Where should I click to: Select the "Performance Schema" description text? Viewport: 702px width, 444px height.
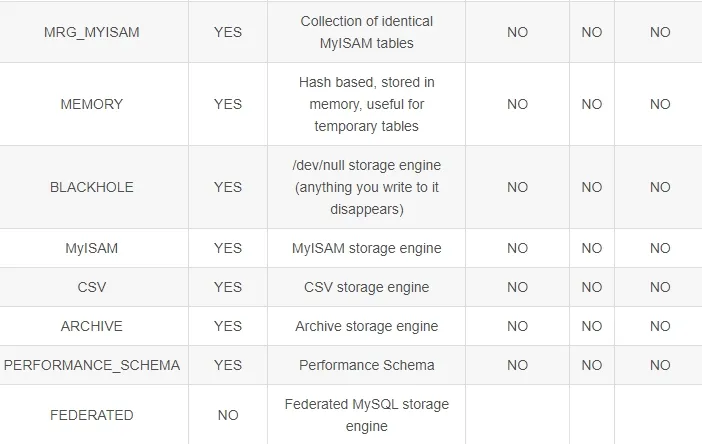366,365
